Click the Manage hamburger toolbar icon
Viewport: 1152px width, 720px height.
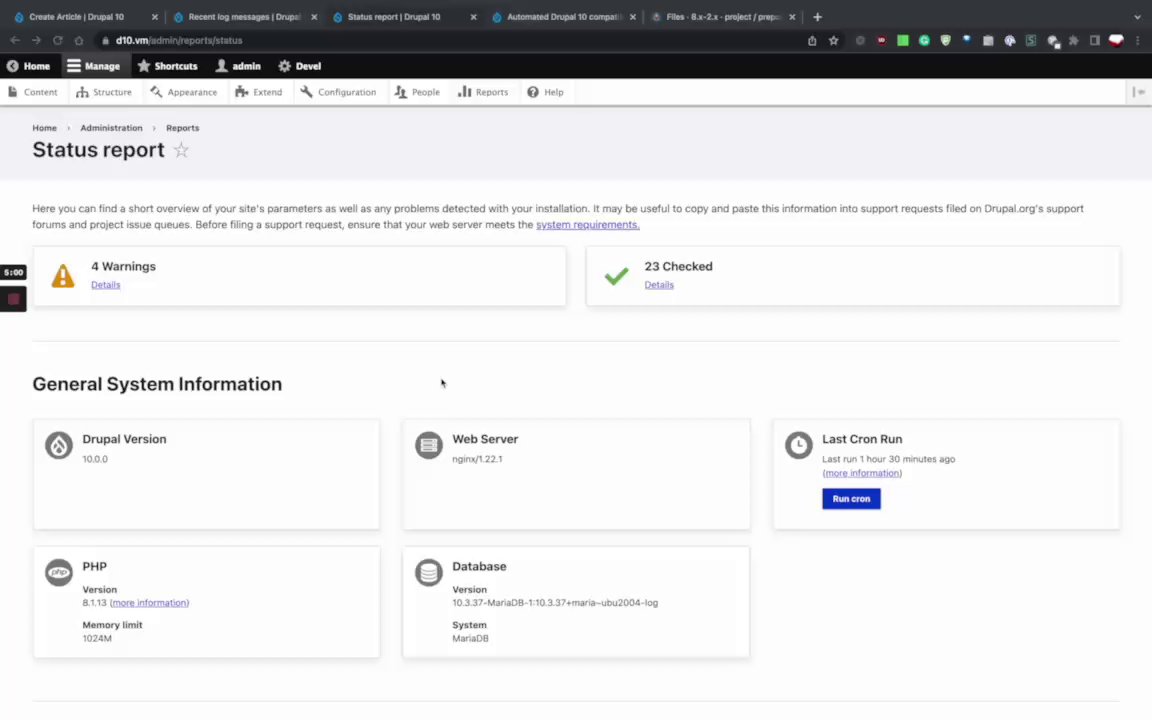tap(74, 66)
